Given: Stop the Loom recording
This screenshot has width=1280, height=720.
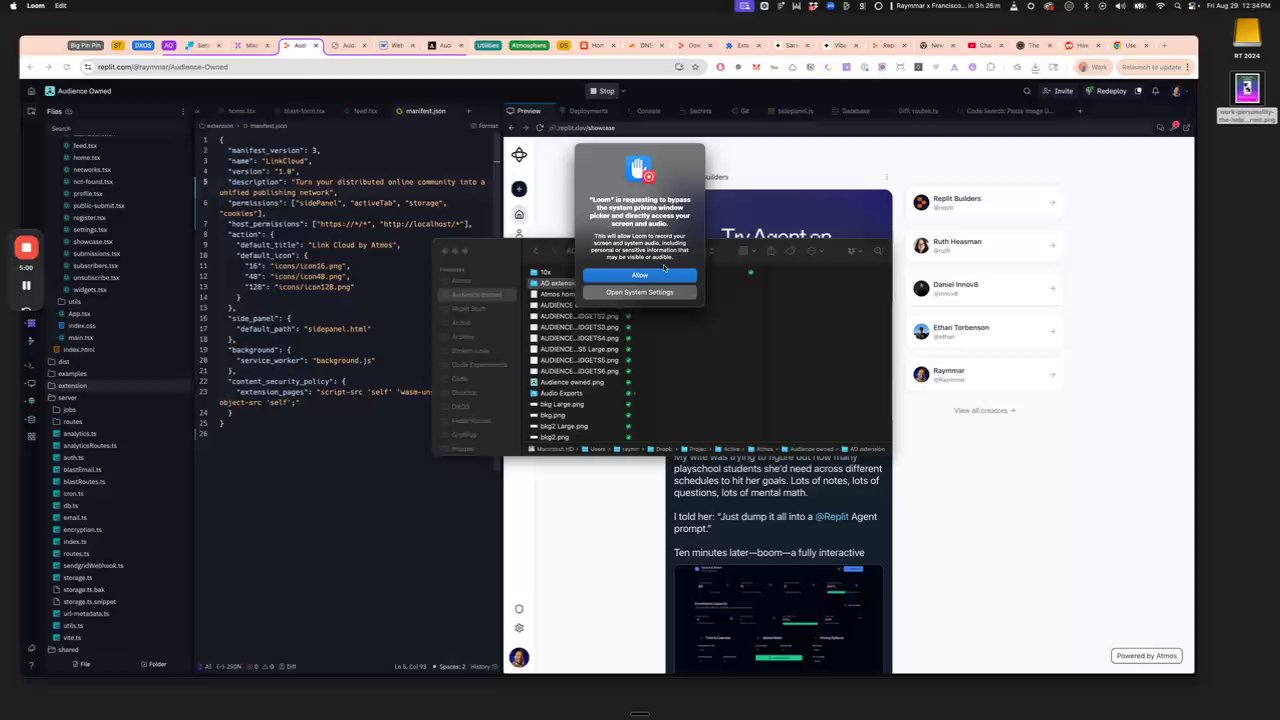Looking at the screenshot, I should pyautogui.click(x=27, y=247).
